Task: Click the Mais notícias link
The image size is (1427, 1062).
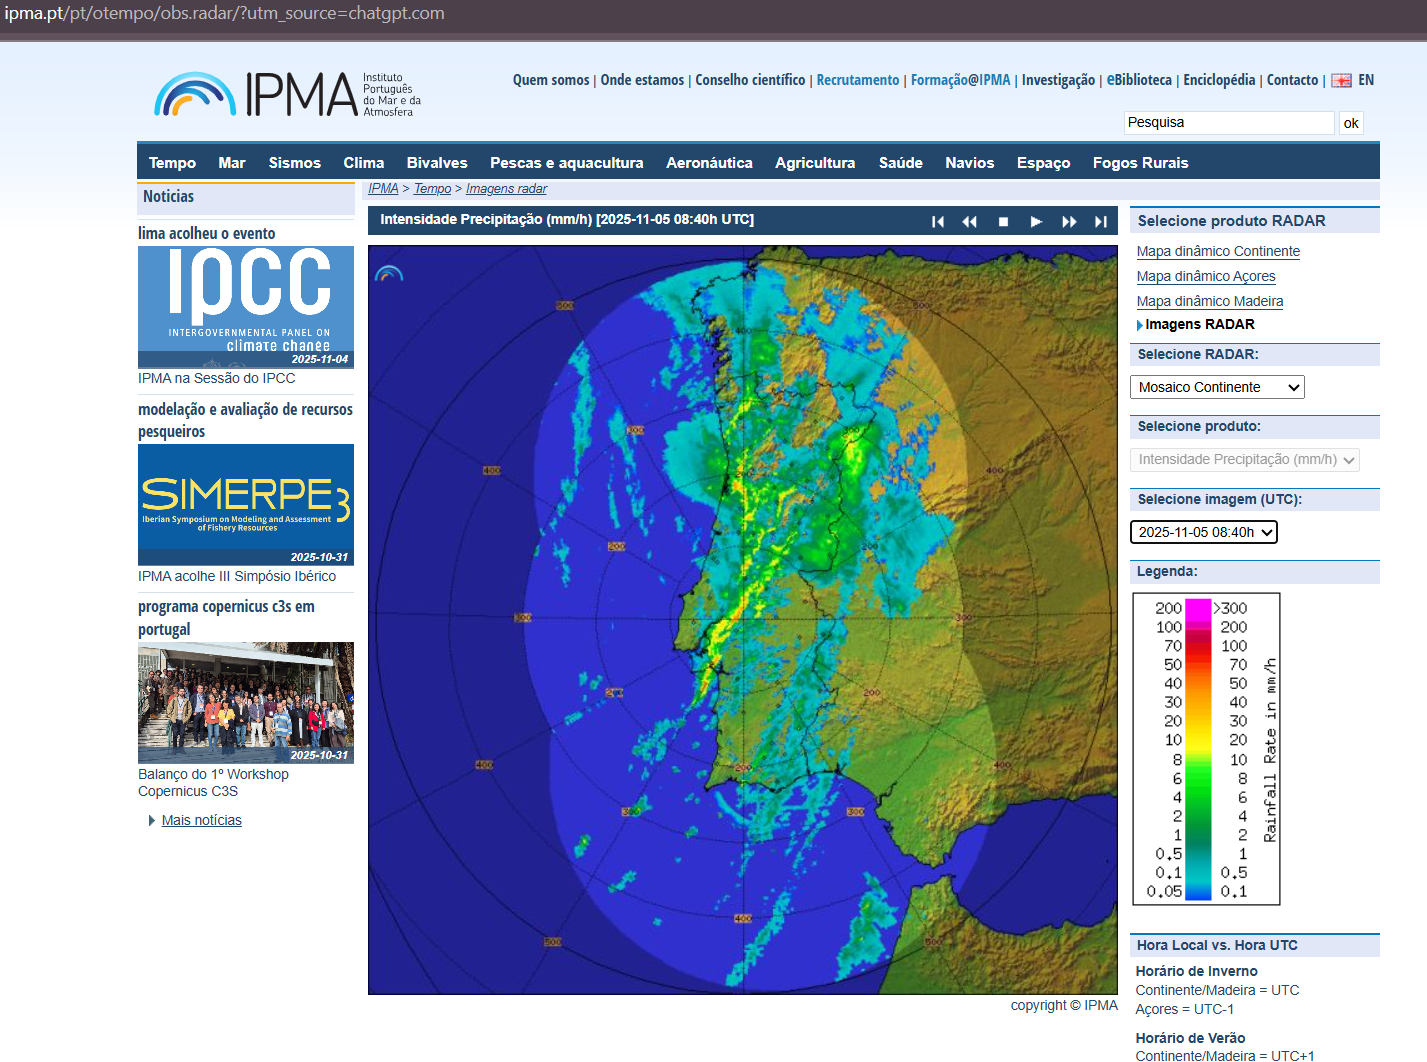Action: (201, 820)
